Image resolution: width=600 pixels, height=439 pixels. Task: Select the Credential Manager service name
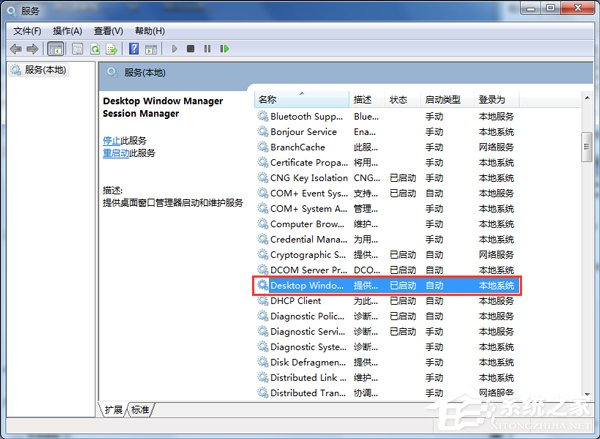pos(308,239)
